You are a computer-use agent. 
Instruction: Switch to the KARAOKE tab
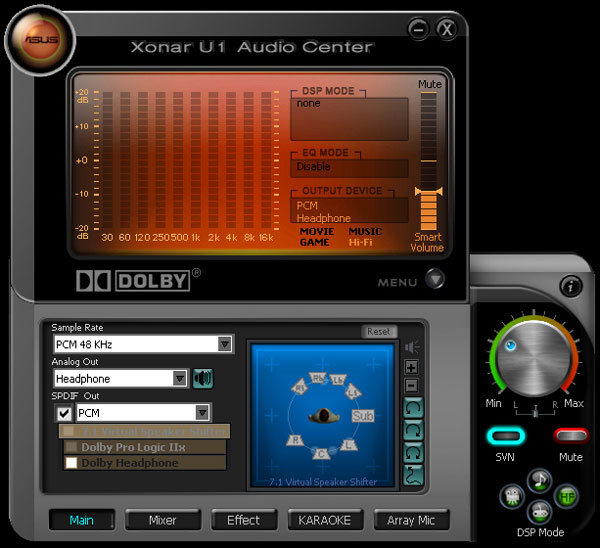pyautogui.click(x=324, y=520)
